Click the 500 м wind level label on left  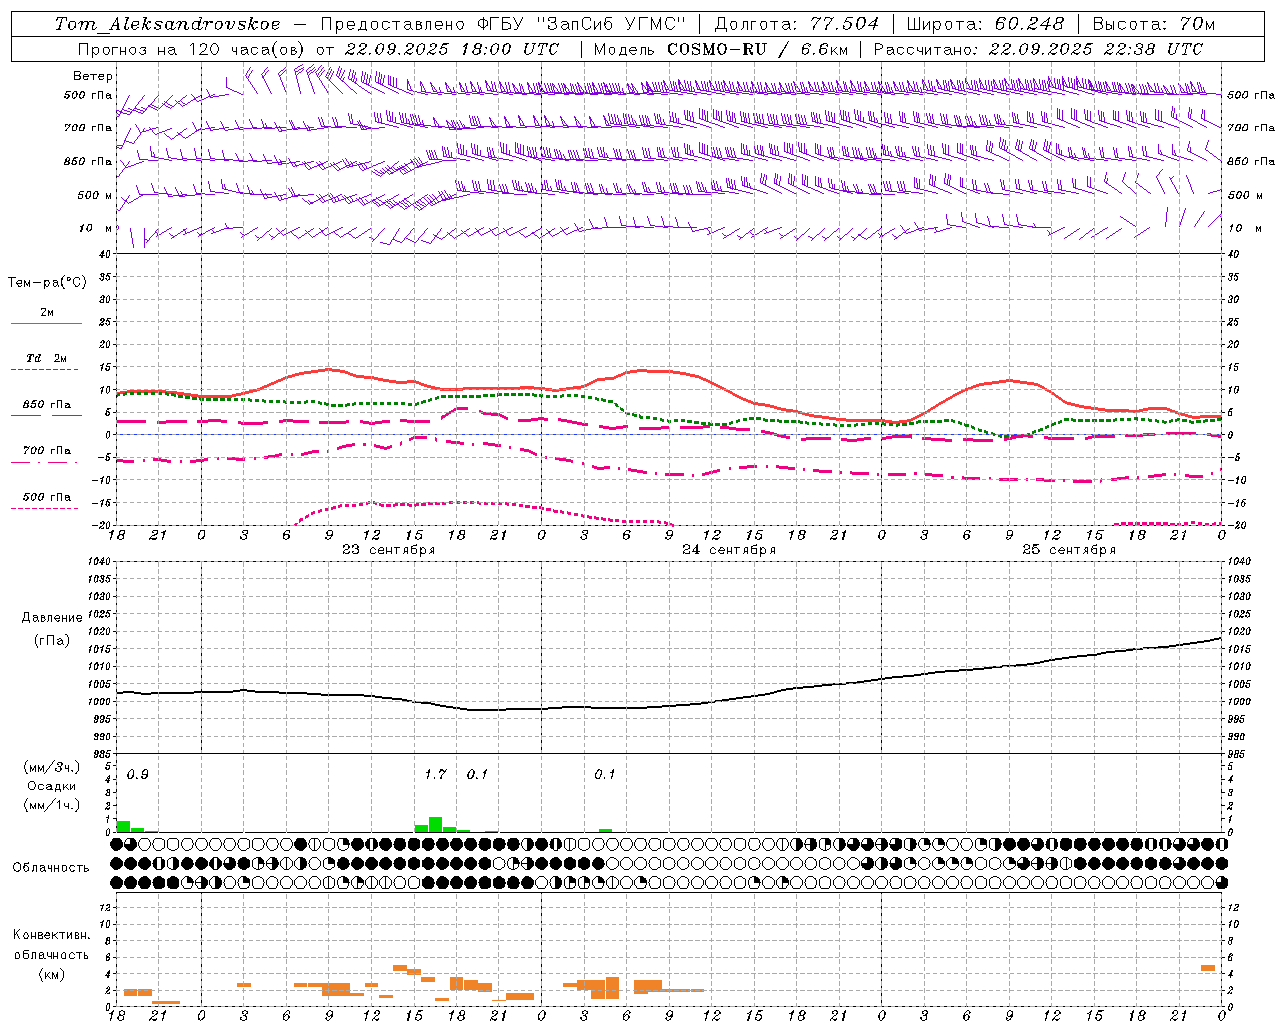pyautogui.click(x=94, y=195)
